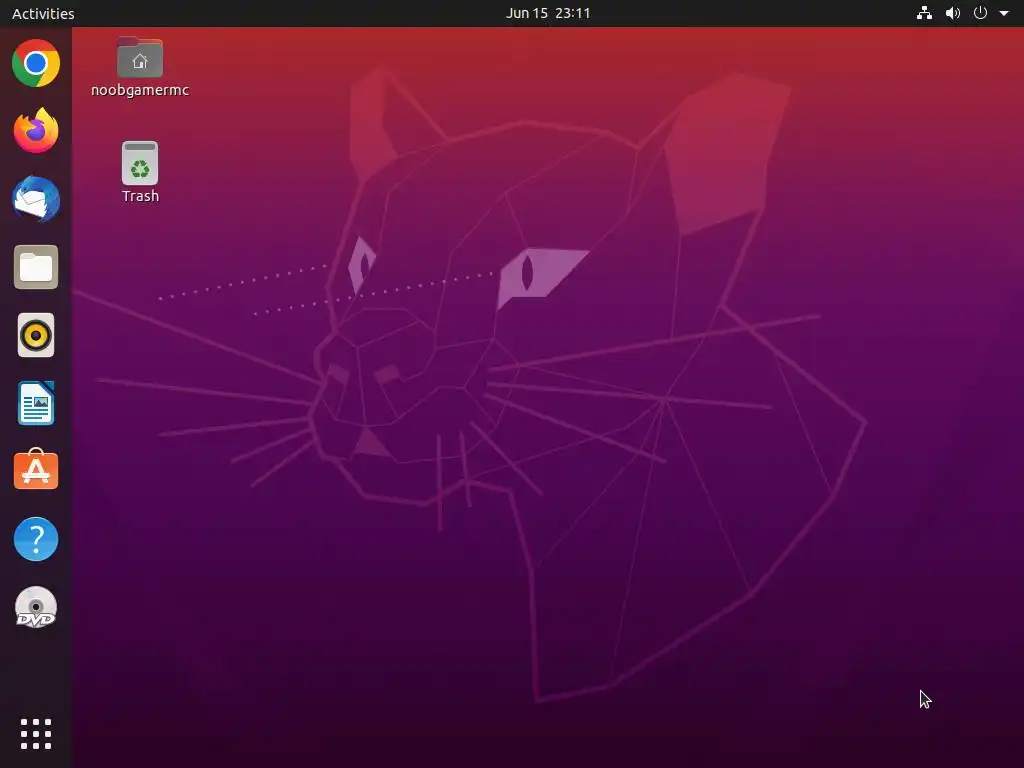Open the Help question mark icon

tap(36, 539)
